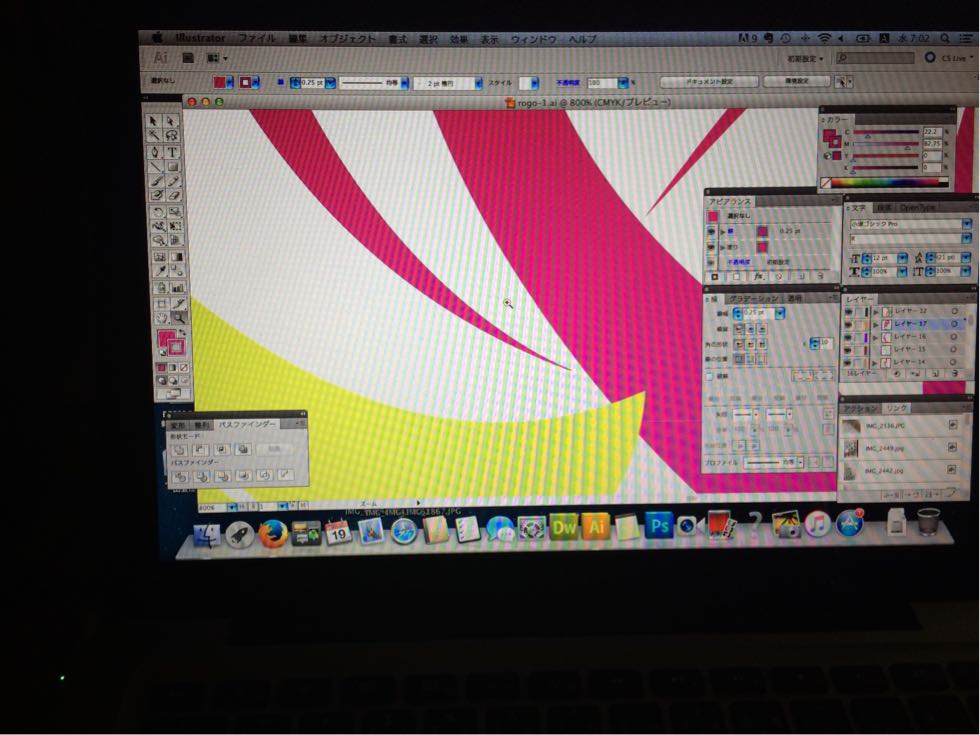Click the Intersect shape mode in Pathfinder
Viewport: 980px width, 735px height.
tap(221, 449)
